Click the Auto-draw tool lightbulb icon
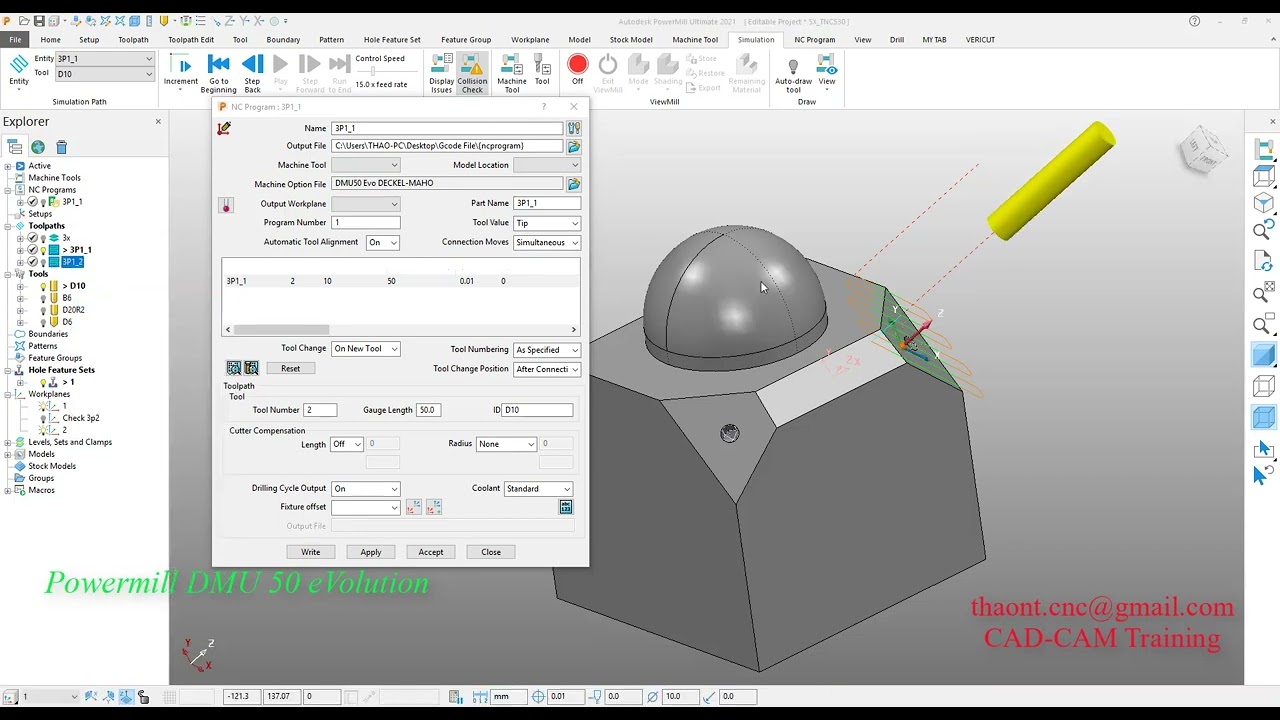 pos(793,66)
